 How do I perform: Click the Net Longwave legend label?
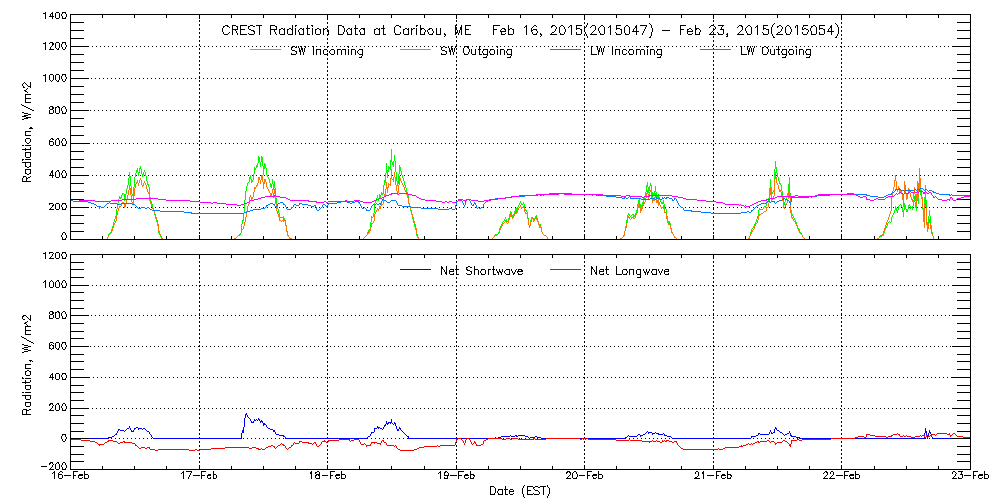pos(634,271)
